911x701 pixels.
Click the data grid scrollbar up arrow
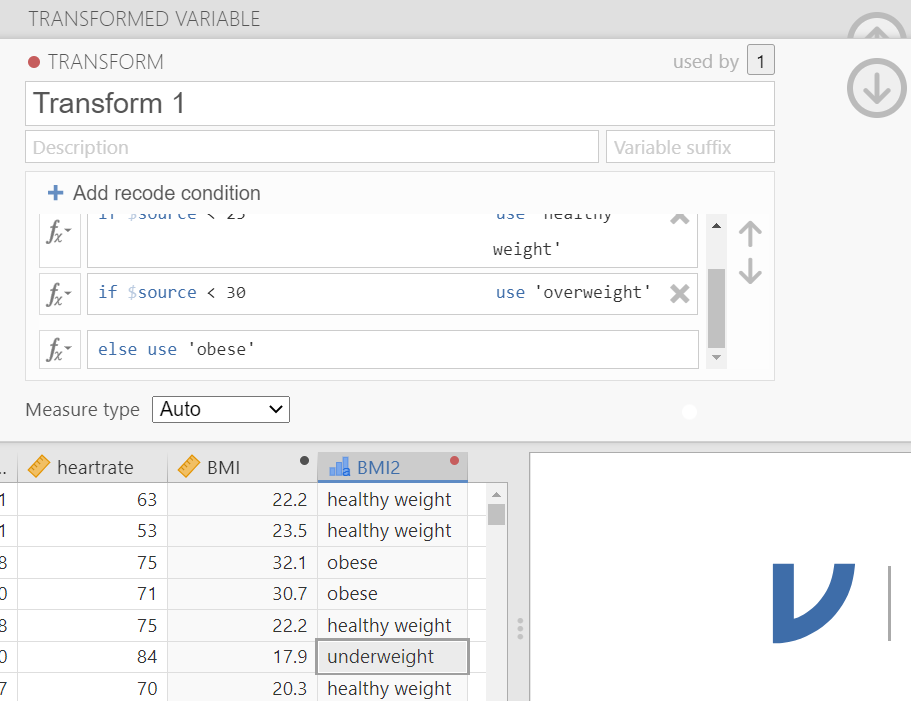496,494
